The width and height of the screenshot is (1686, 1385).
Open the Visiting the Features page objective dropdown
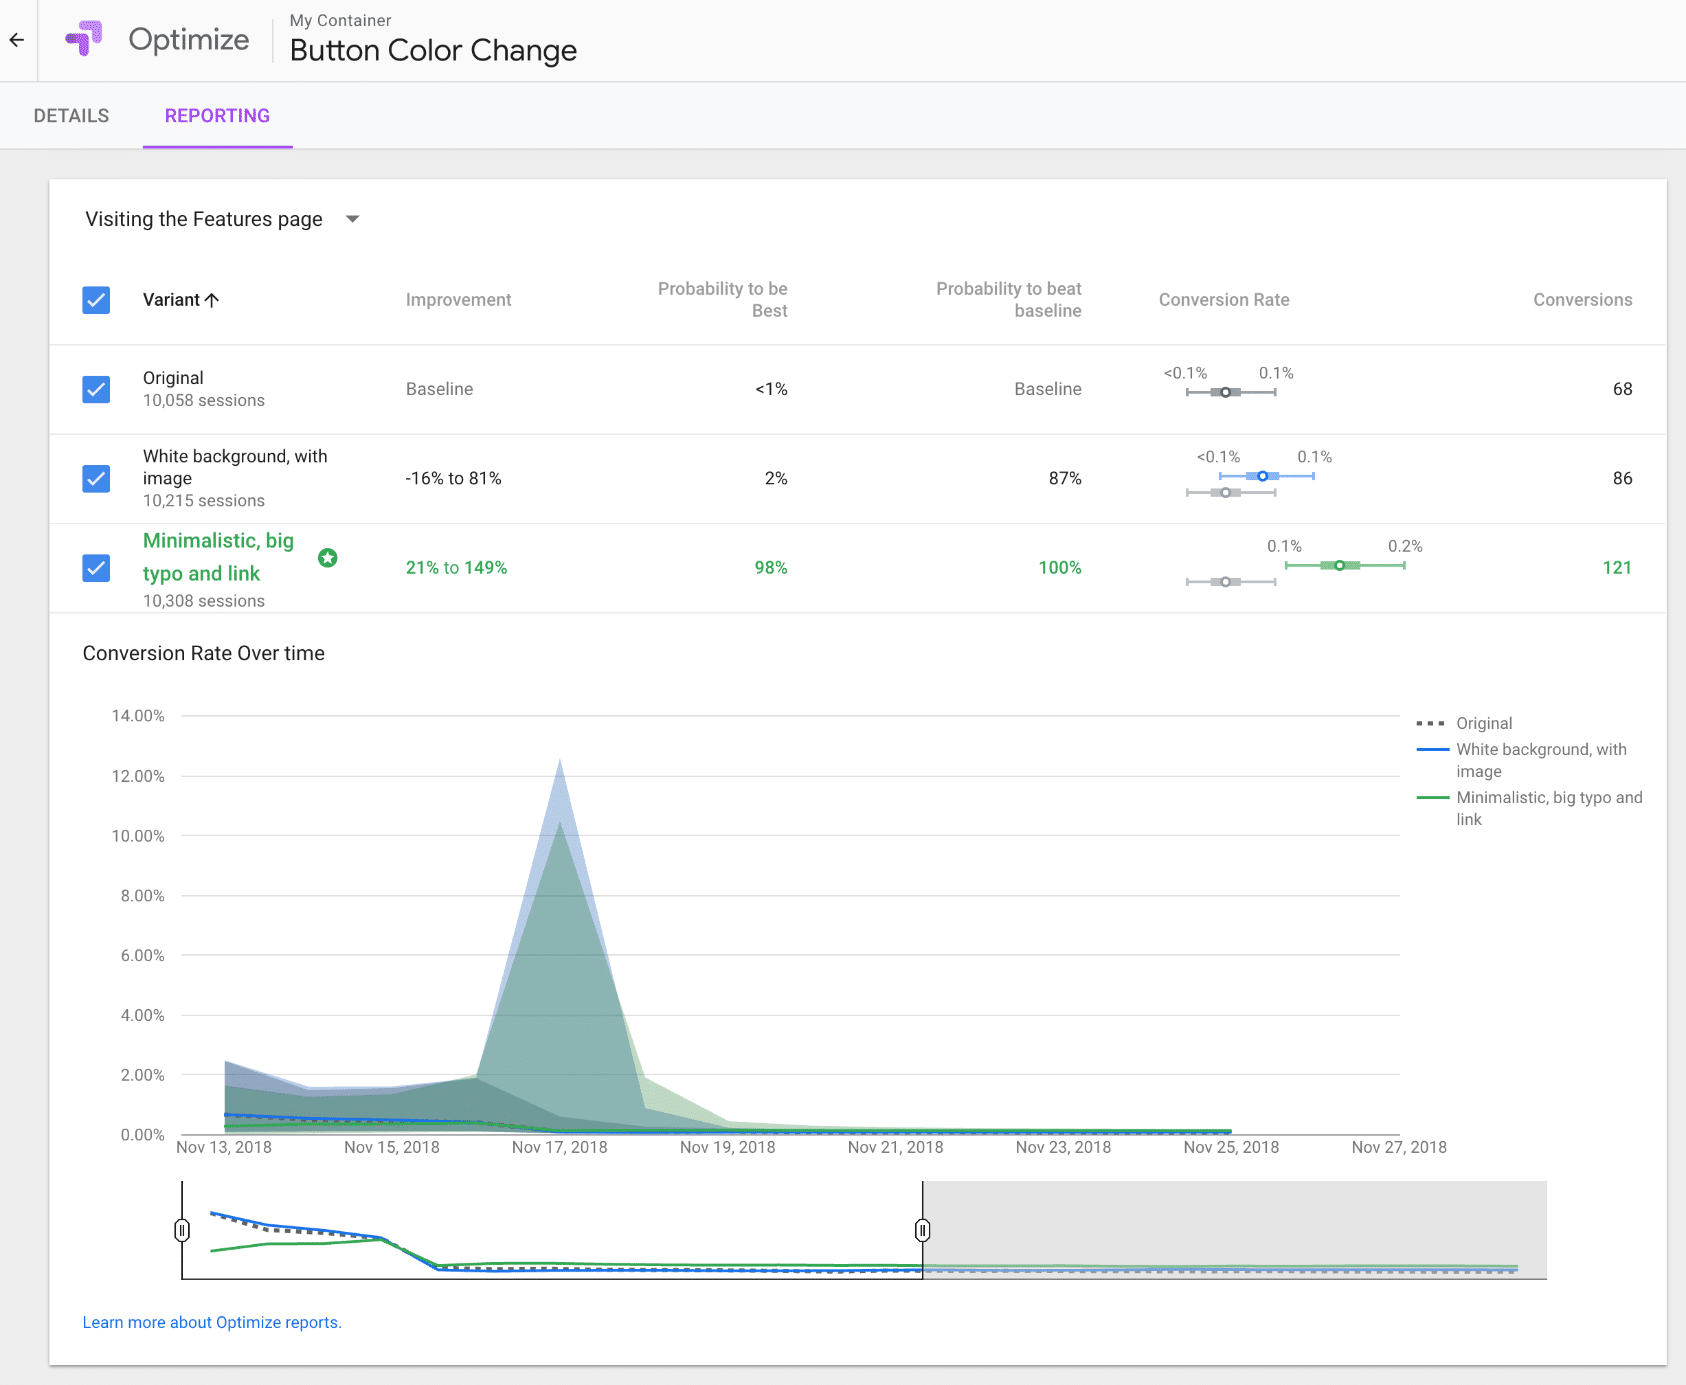tap(205, 219)
